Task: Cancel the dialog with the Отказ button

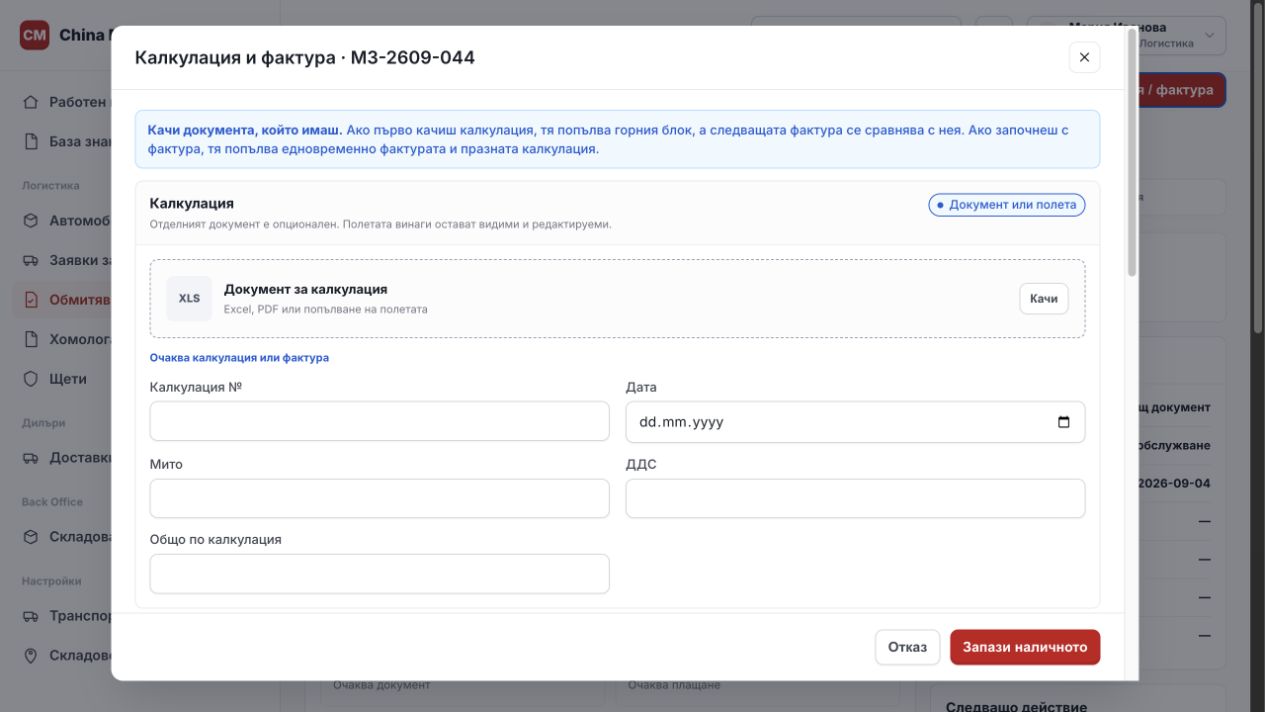Action: click(x=907, y=647)
